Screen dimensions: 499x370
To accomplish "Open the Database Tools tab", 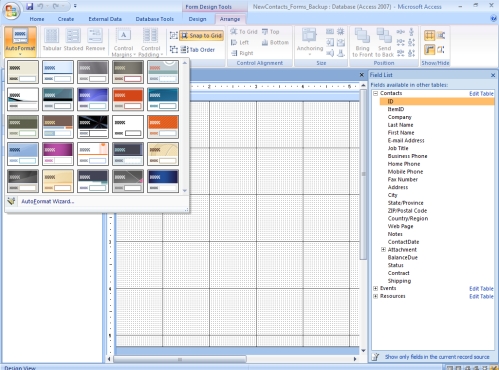I will click(154, 19).
